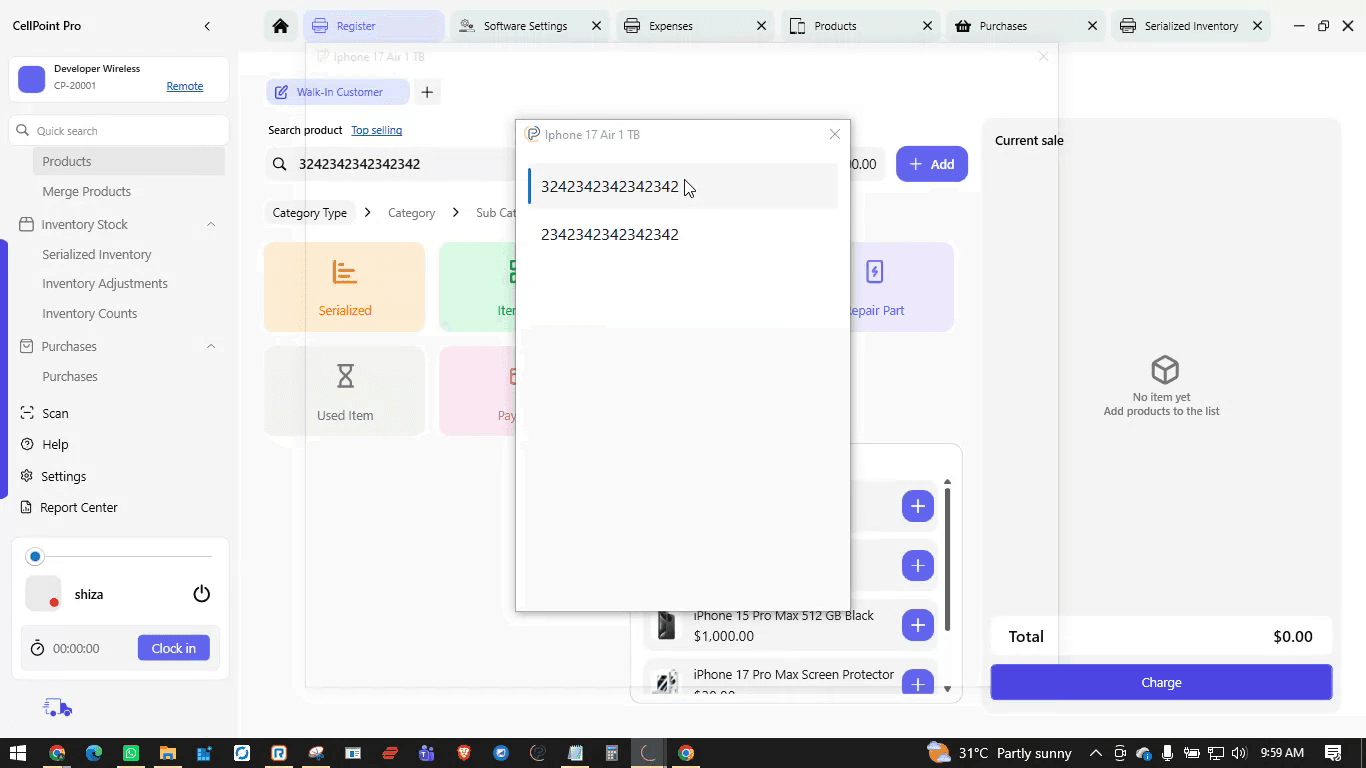1366x768 pixels.
Task: Click the Quick search field
Action: coord(120,131)
